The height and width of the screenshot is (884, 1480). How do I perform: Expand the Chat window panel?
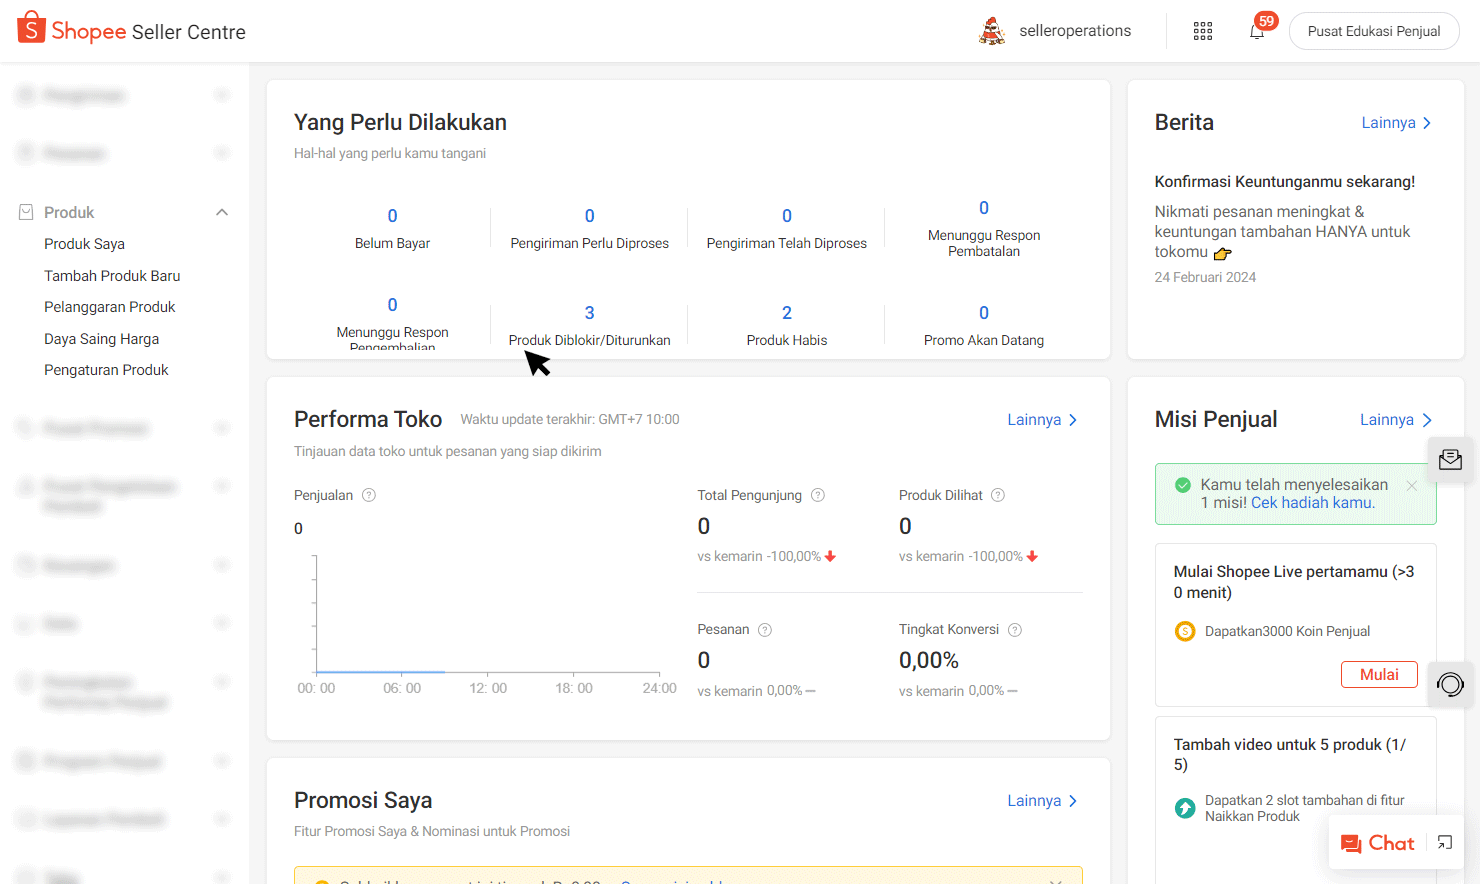coord(1445,843)
